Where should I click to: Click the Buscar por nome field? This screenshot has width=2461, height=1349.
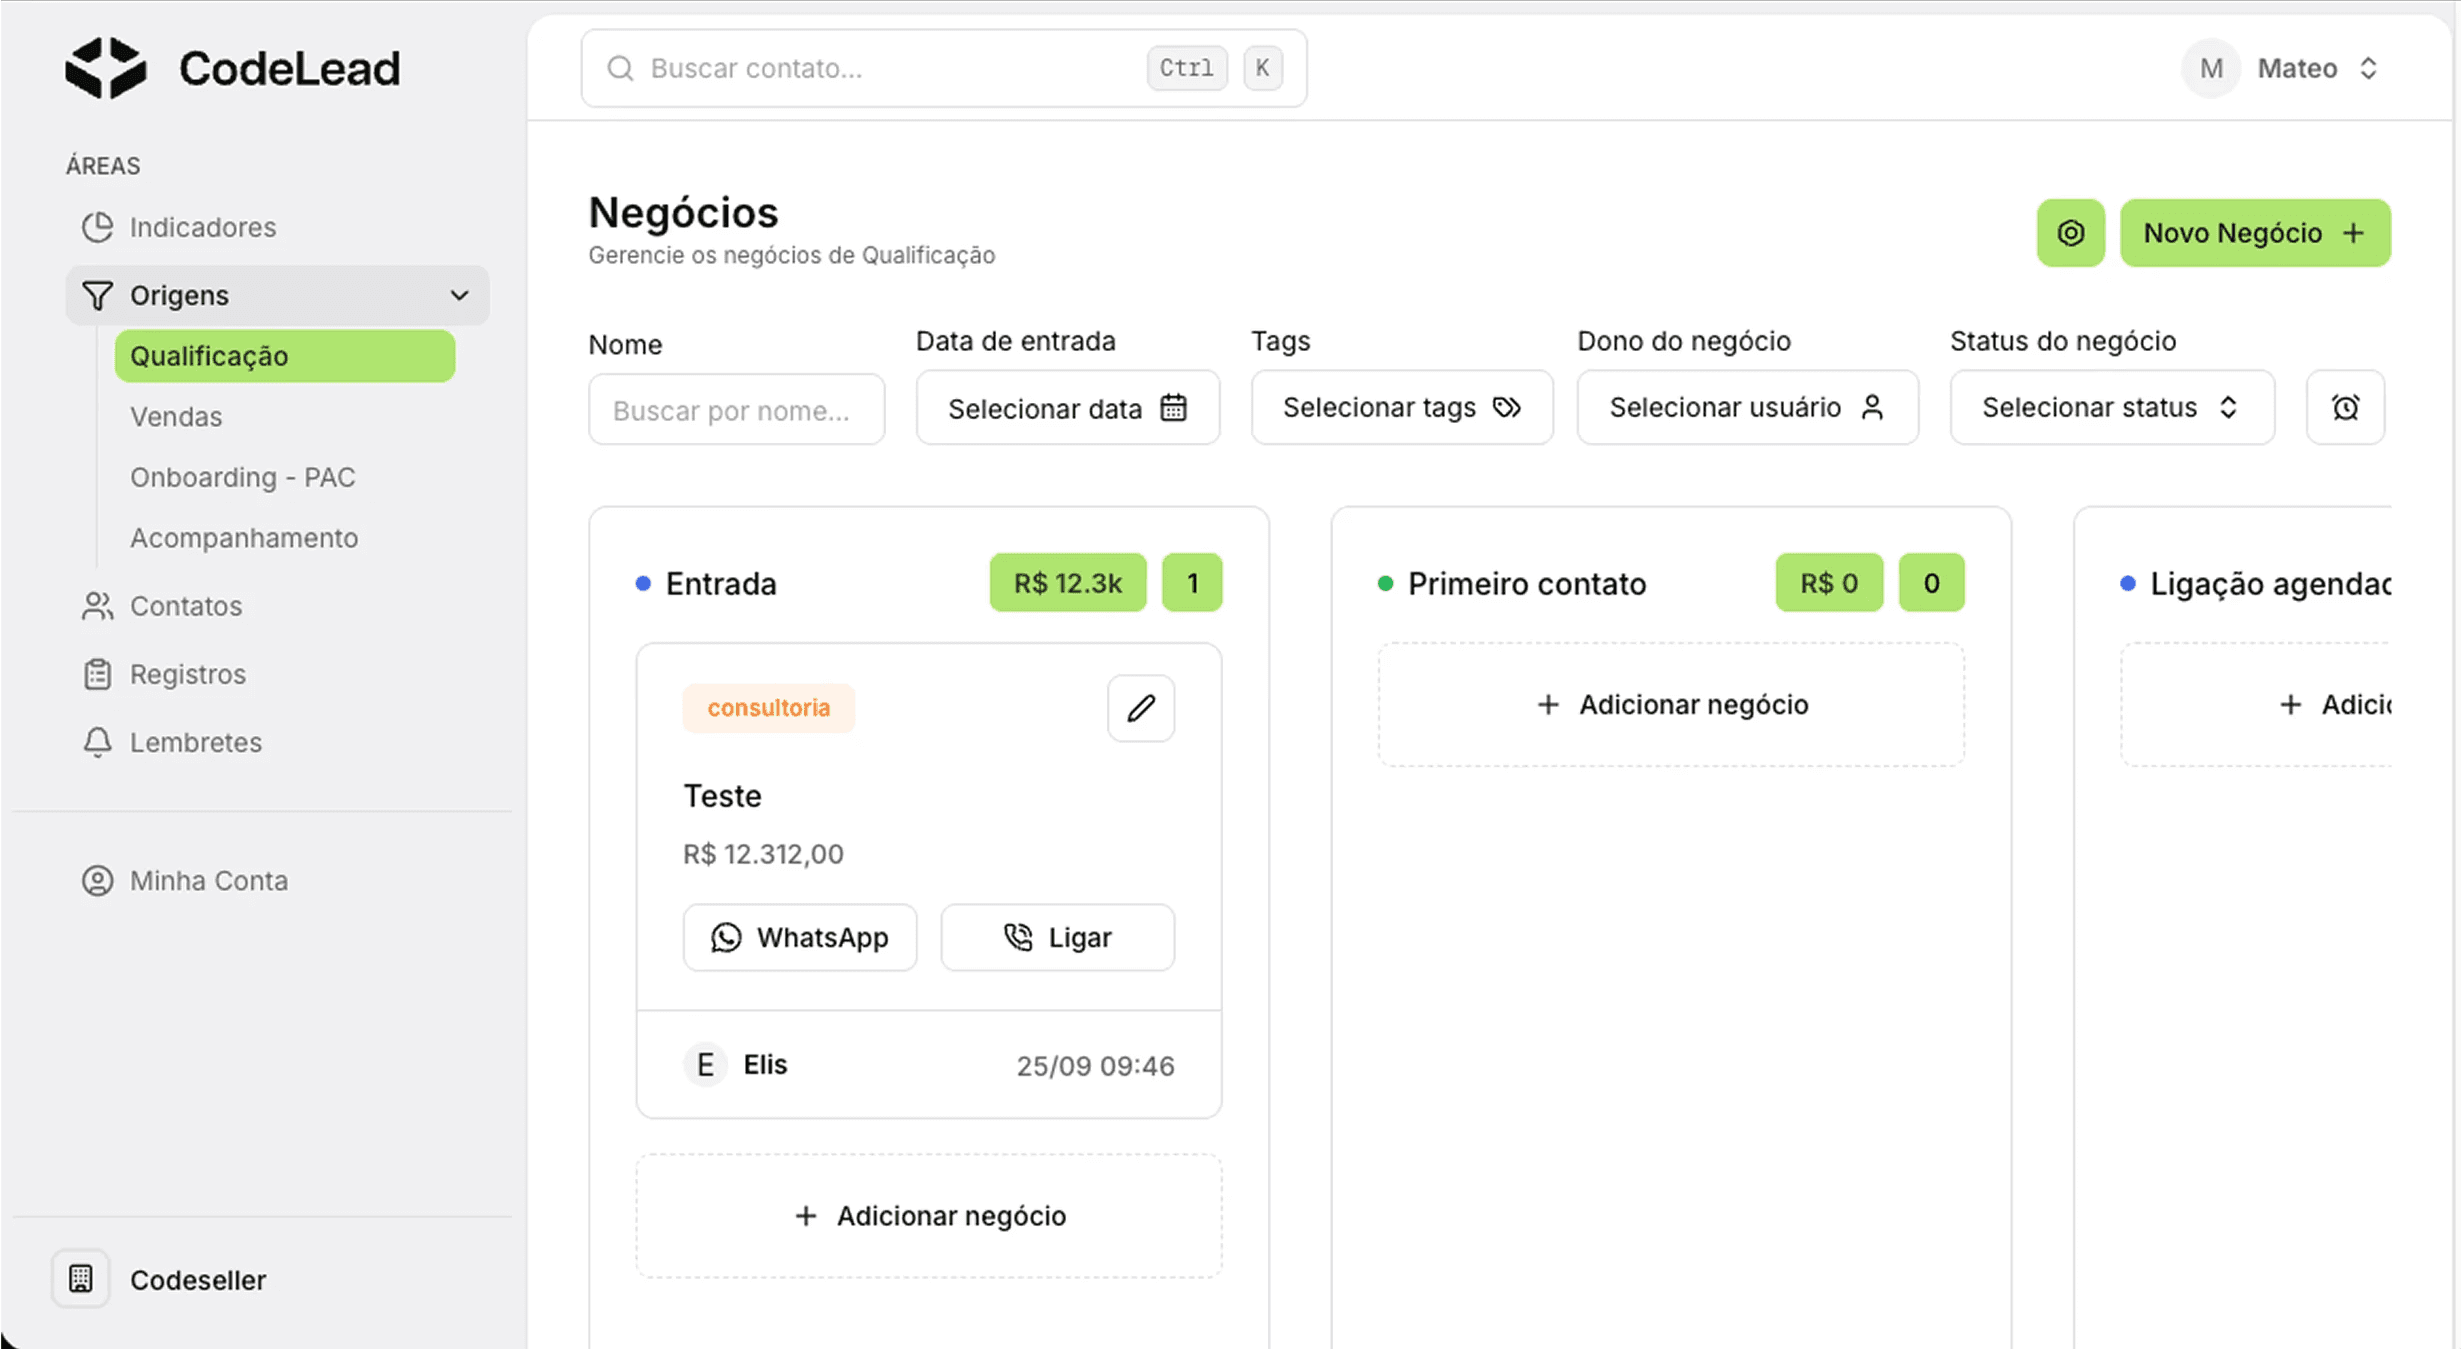736,410
